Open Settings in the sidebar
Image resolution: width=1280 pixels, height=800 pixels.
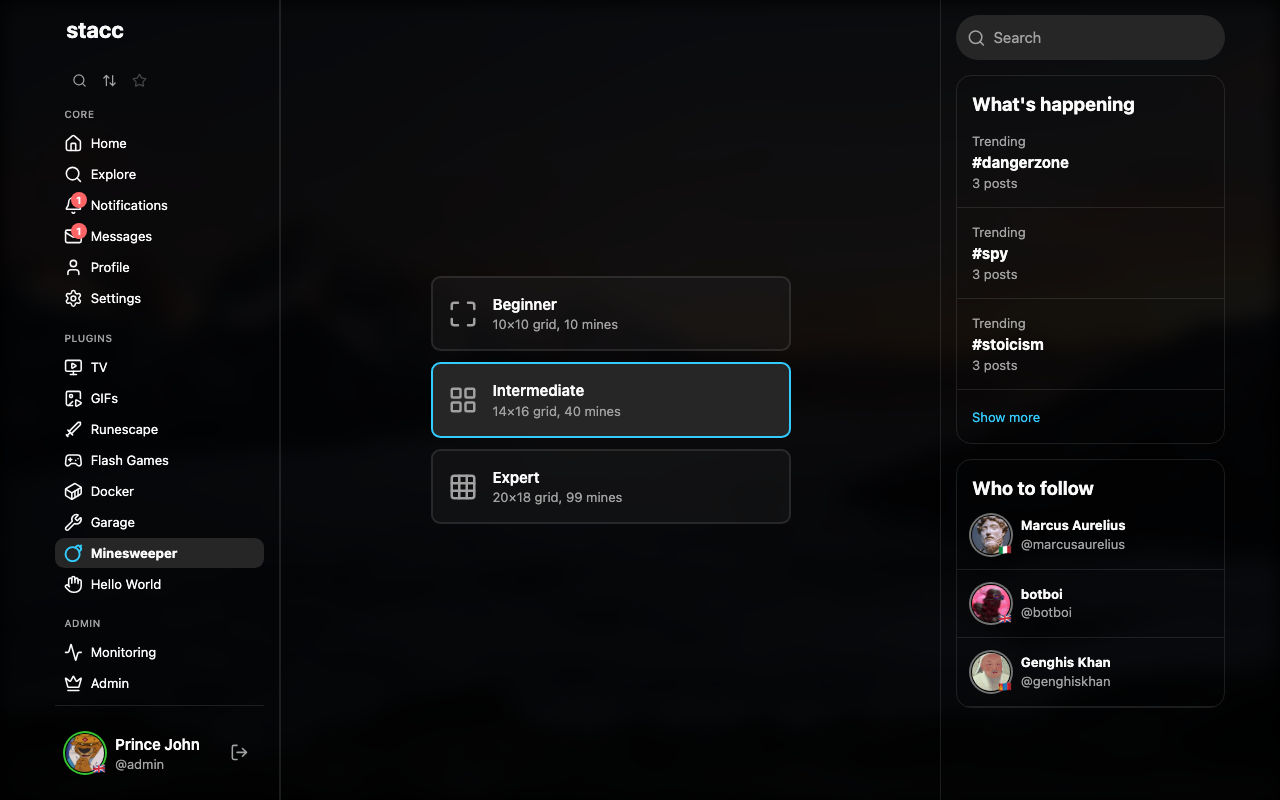coord(115,298)
